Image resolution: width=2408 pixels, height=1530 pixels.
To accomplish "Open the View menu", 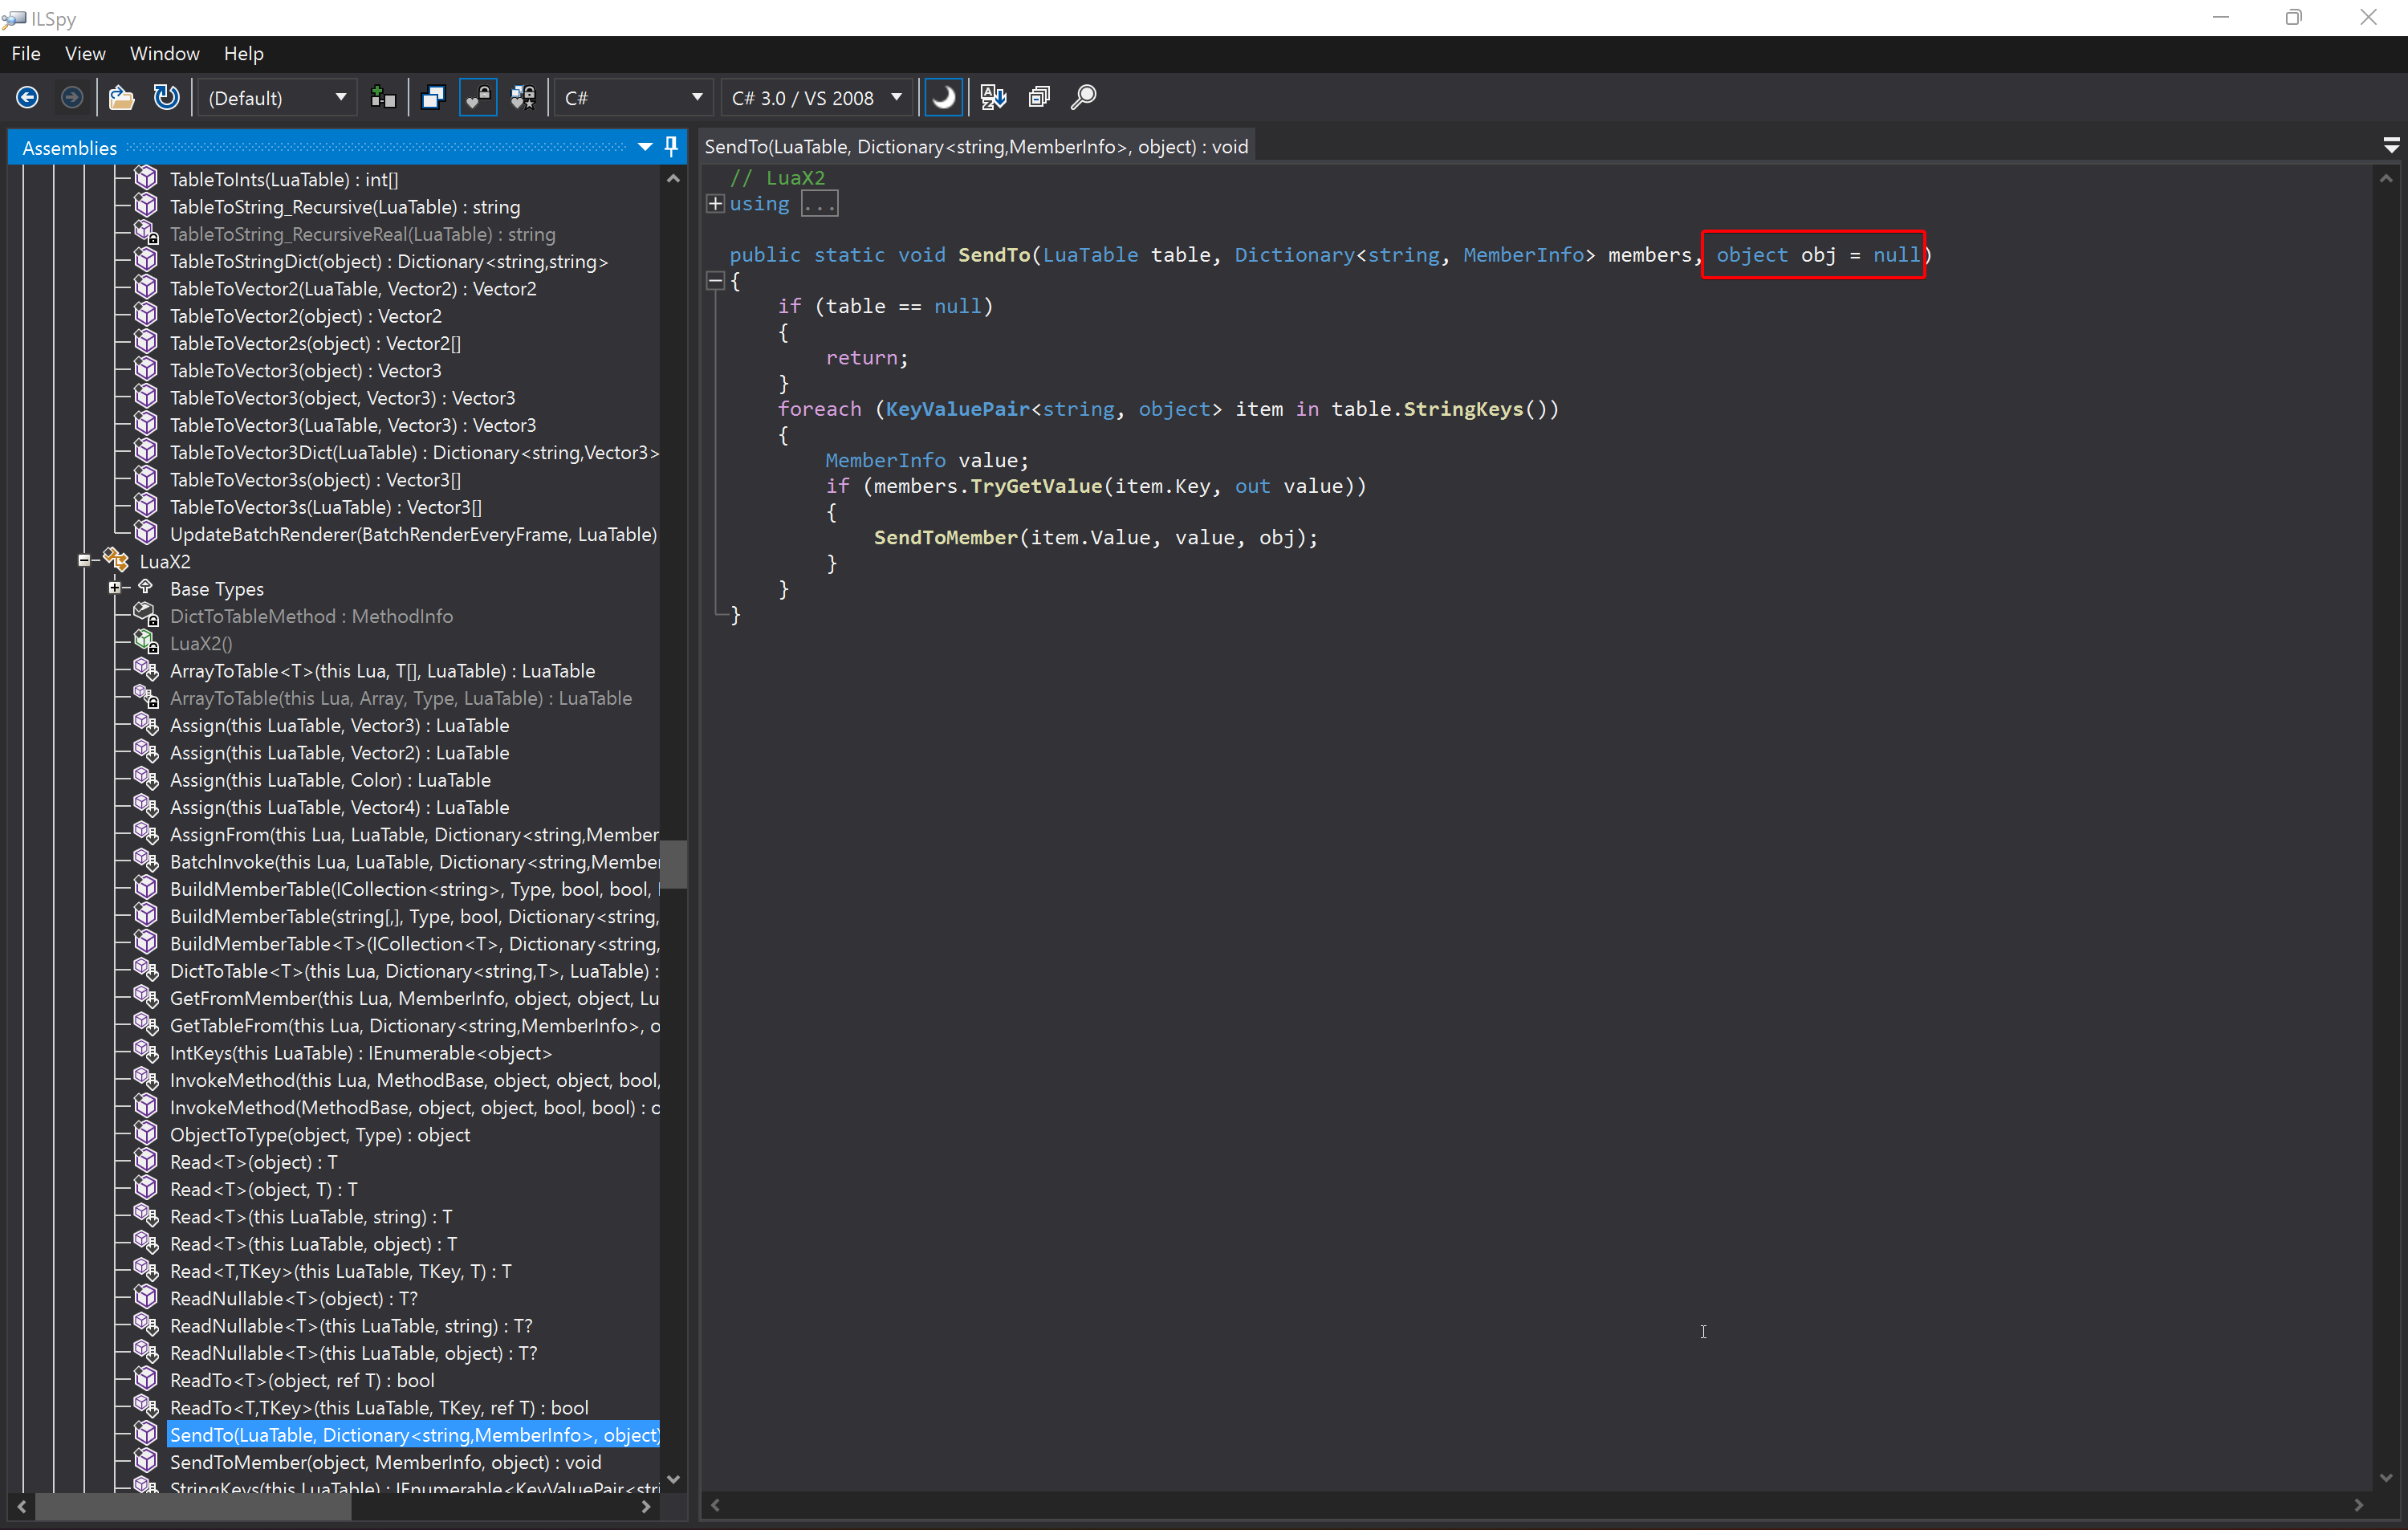I will tap(85, 53).
